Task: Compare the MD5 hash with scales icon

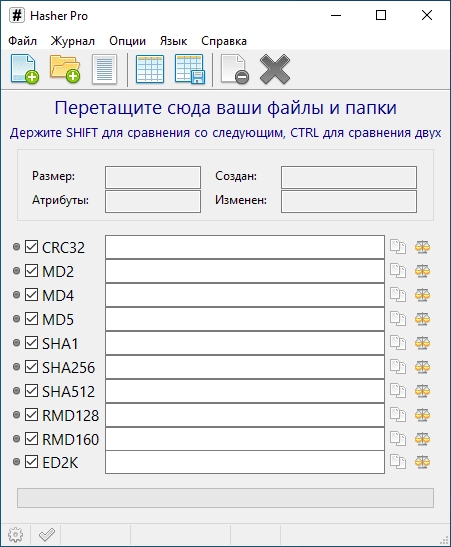Action: pyautogui.click(x=422, y=319)
